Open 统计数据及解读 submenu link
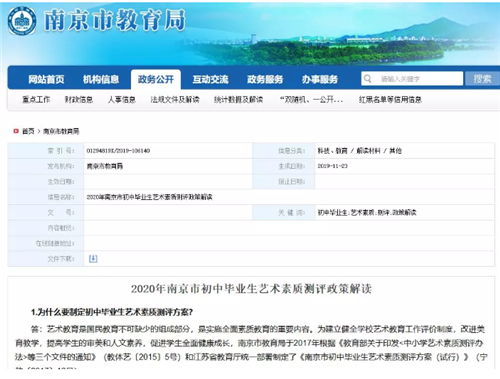The width and height of the screenshot is (500, 379). pyautogui.click(x=239, y=99)
